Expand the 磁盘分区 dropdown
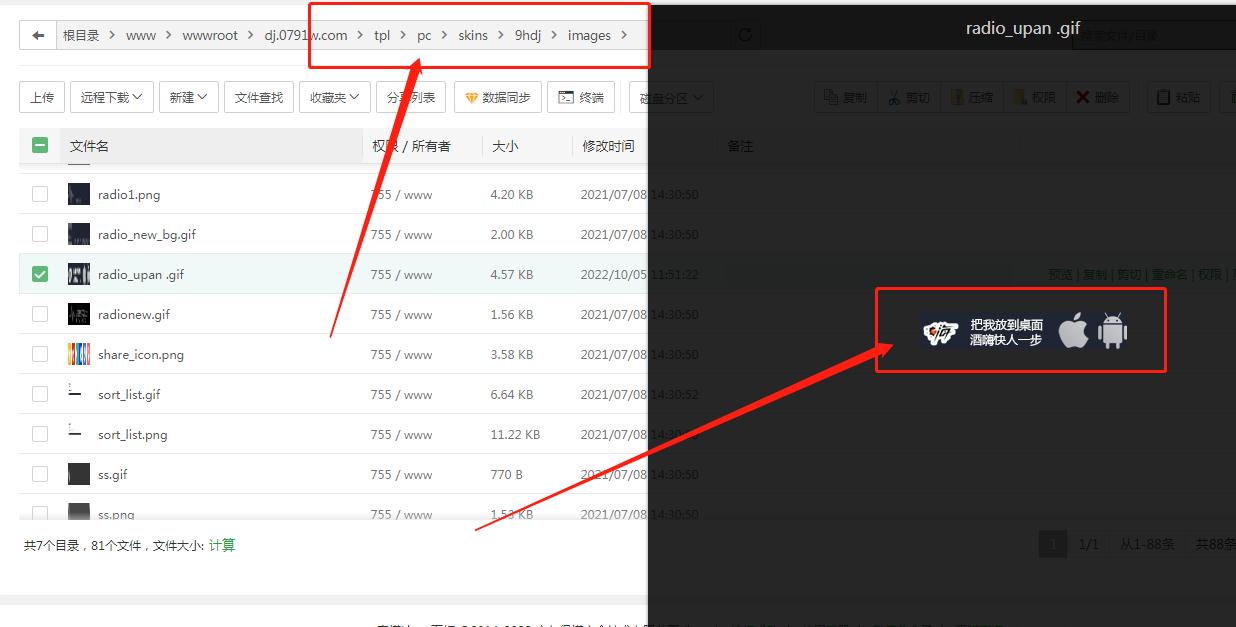 [671, 97]
